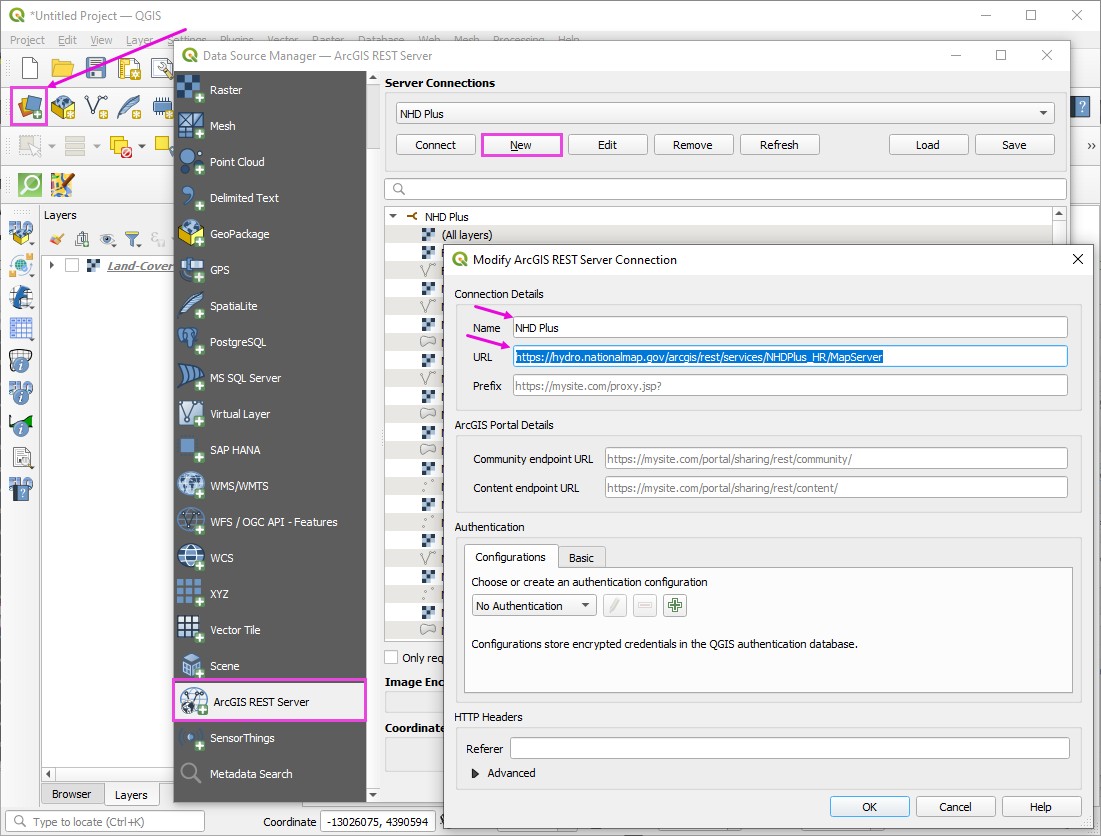Click the Open Data Source Manager toolbar icon
The width and height of the screenshot is (1101, 836).
[31, 105]
